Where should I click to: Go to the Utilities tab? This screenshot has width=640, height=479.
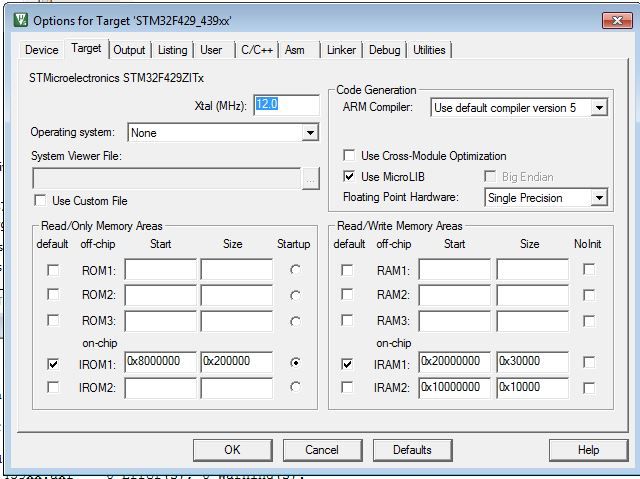(429, 50)
